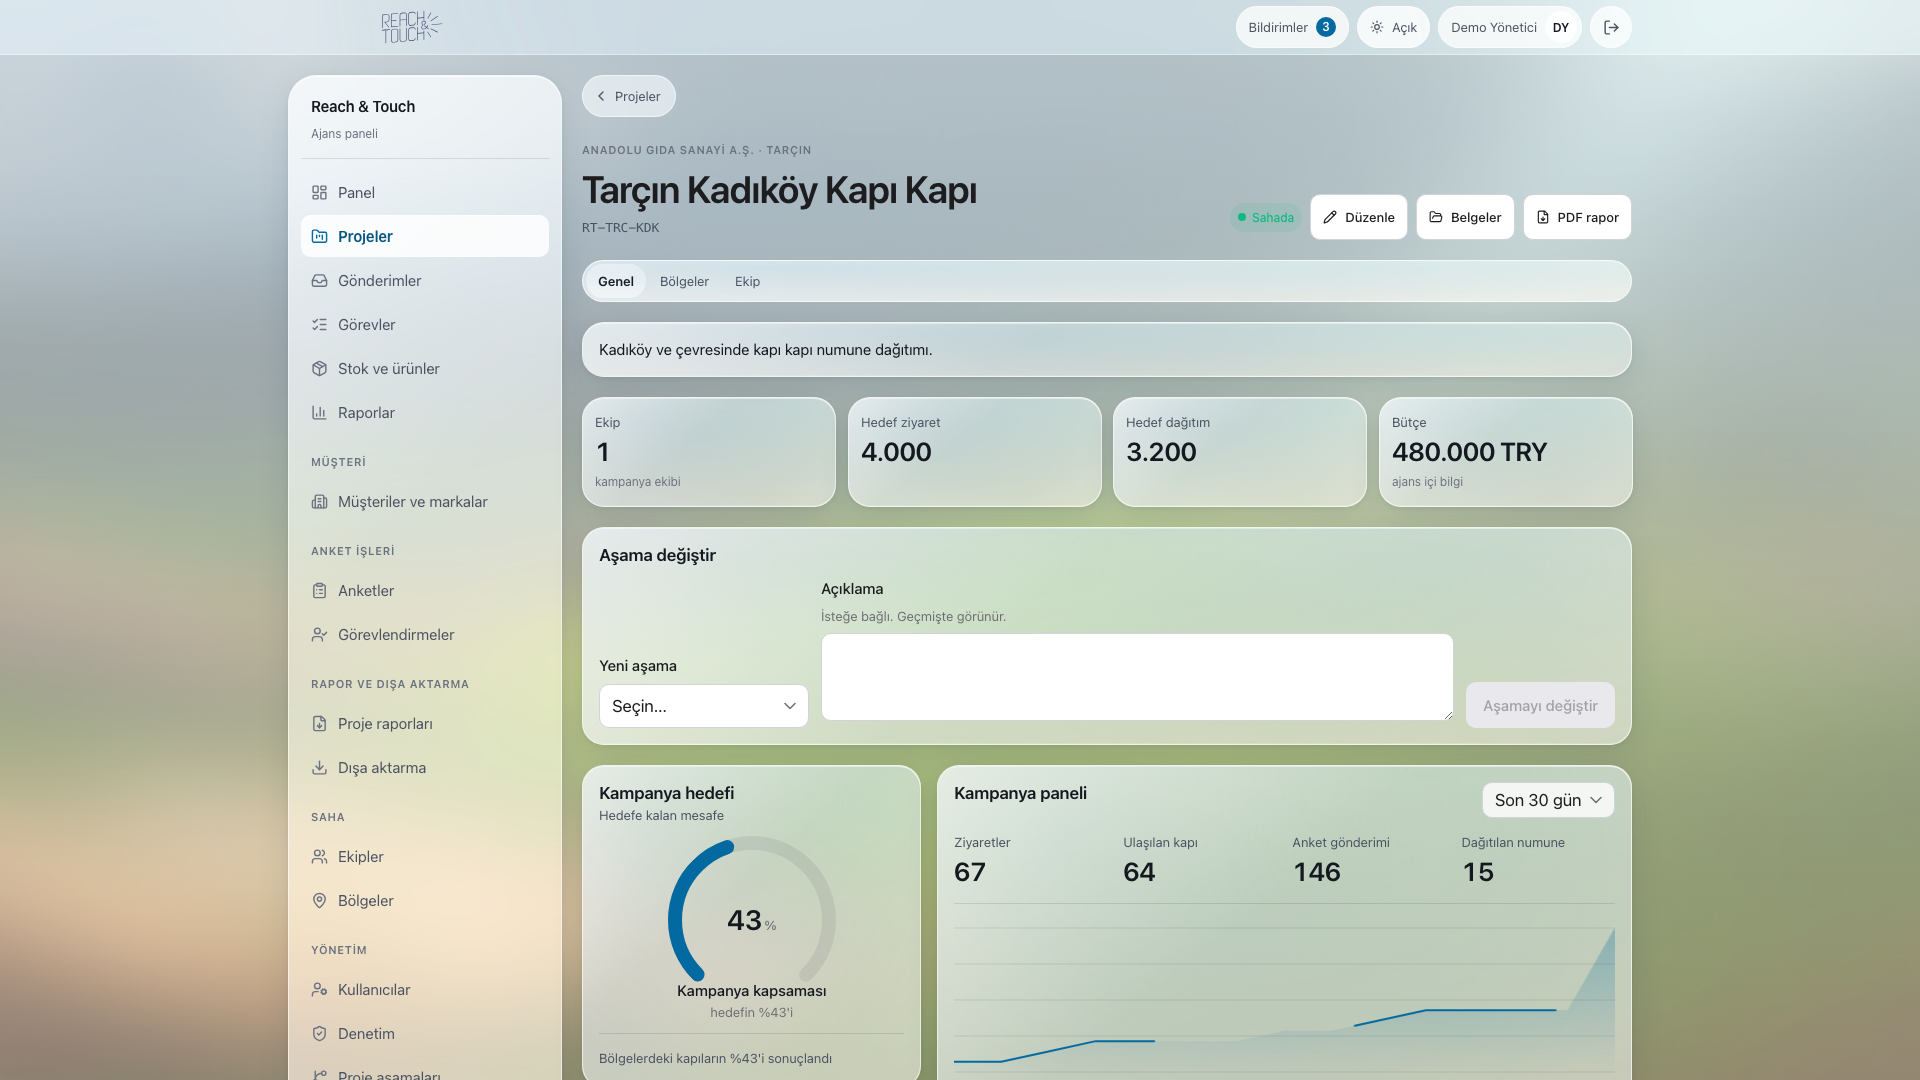Click the Düzenle edit button
Screen dimensions: 1920x1080
[1358, 217]
